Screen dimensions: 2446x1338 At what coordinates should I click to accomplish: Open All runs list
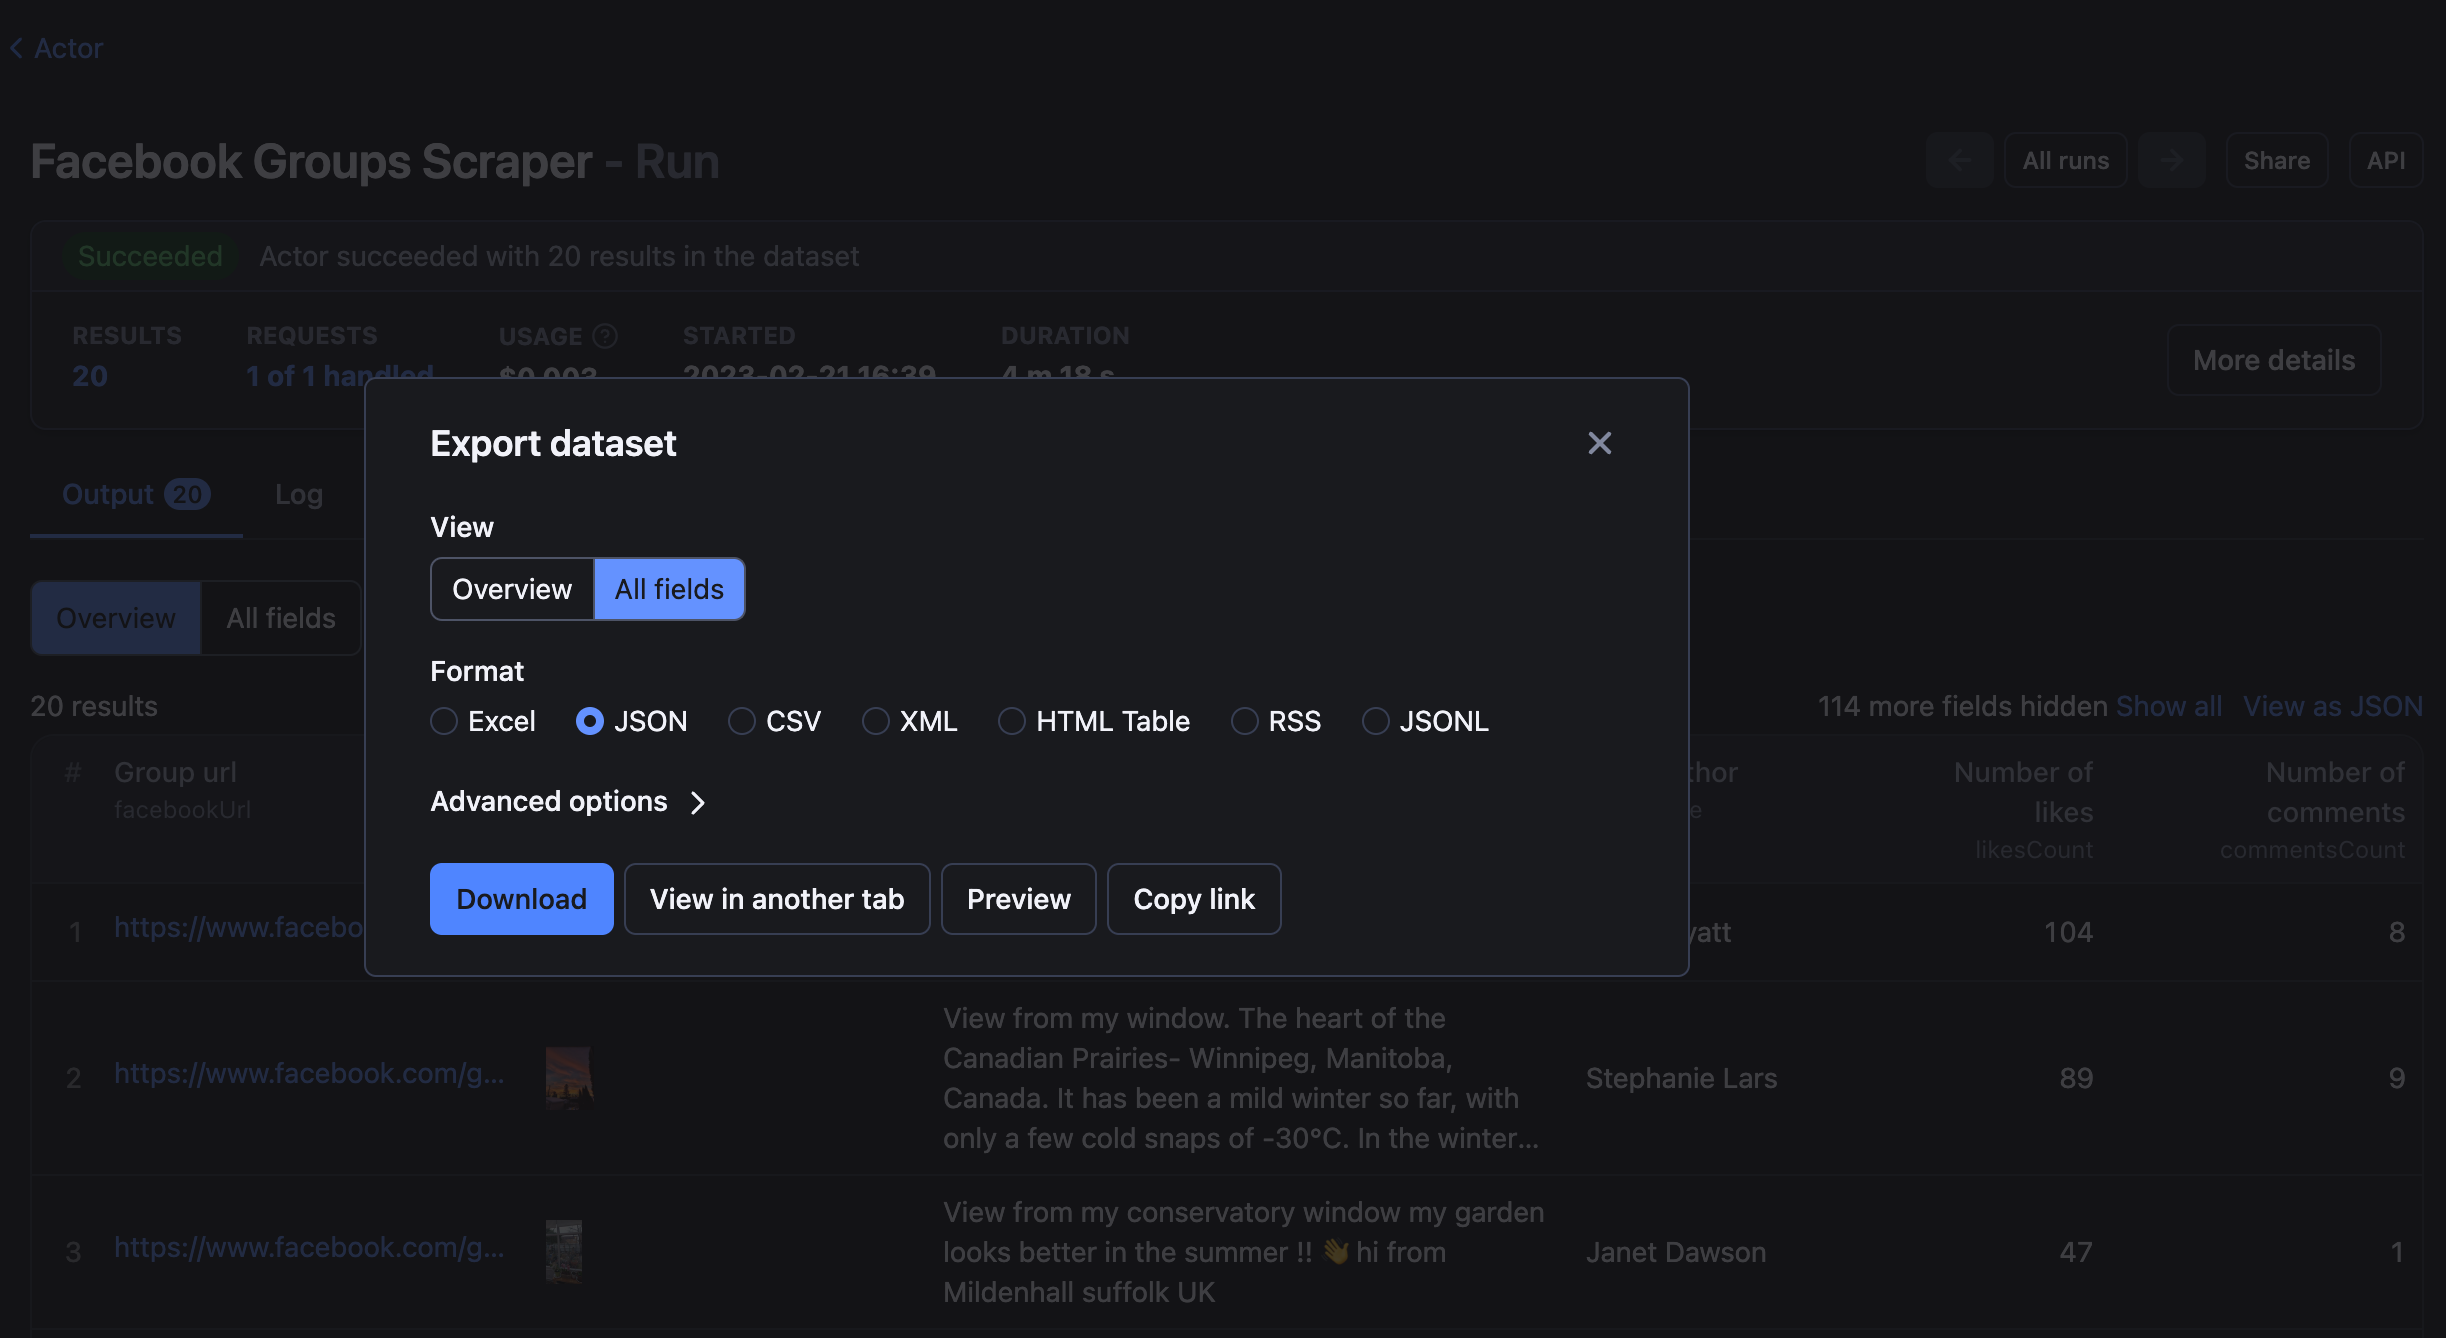pos(2066,160)
